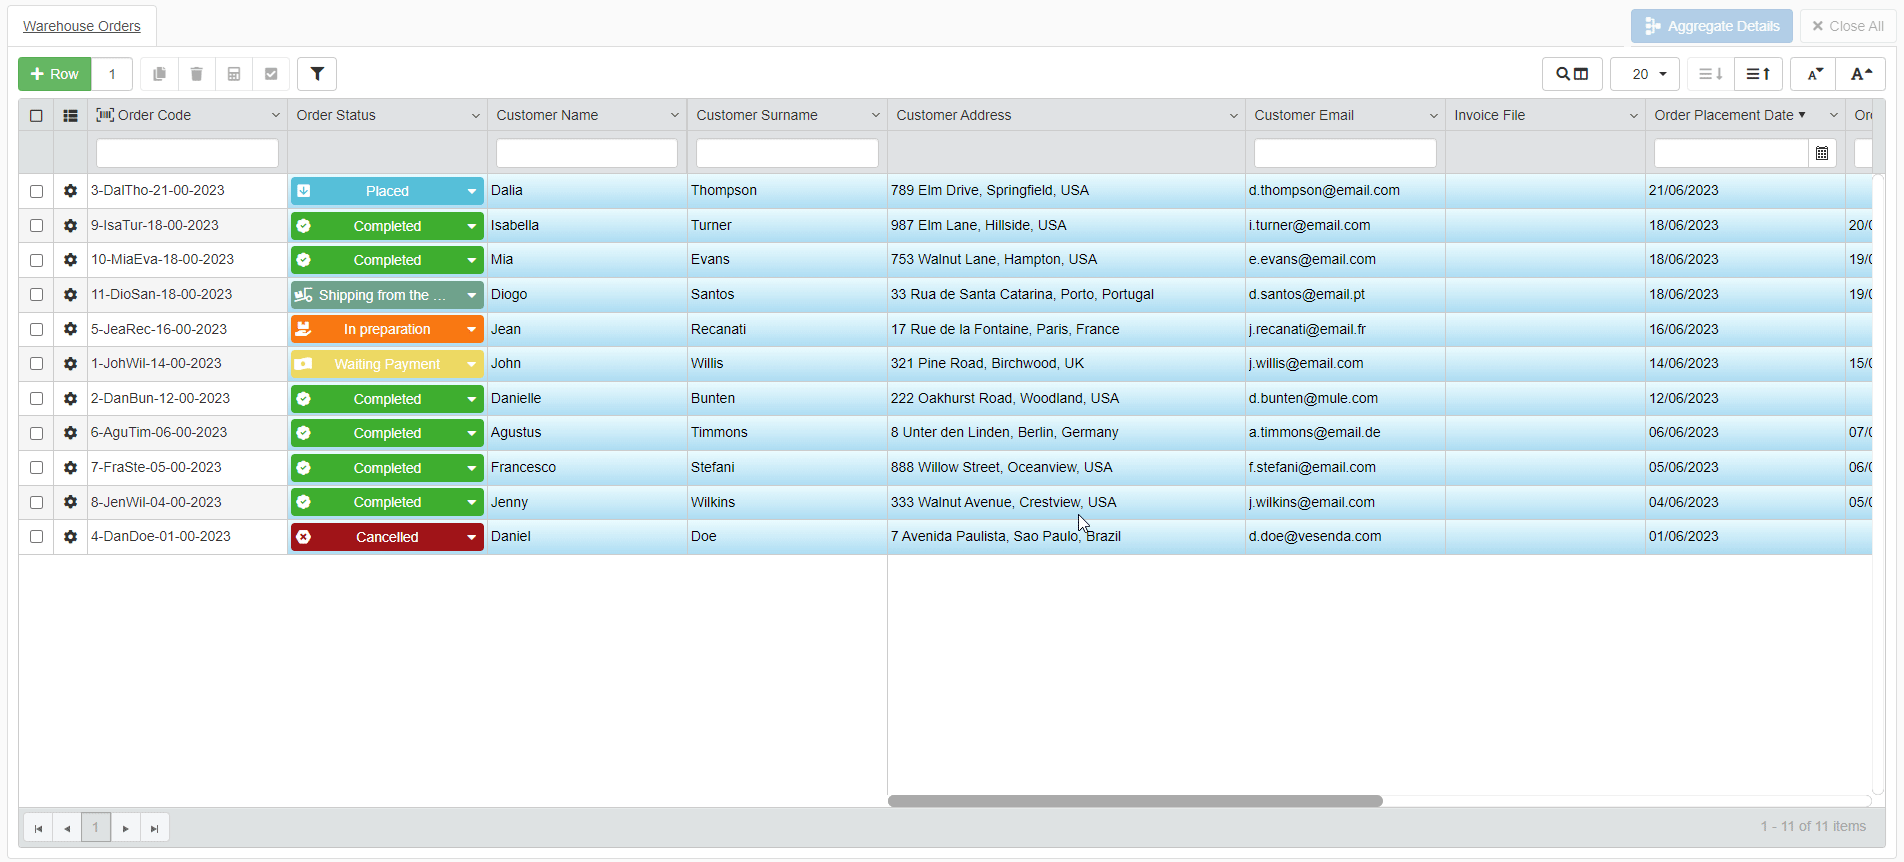Increase font size with the larger A icon
This screenshot has width=1904, height=862.
1860,74
